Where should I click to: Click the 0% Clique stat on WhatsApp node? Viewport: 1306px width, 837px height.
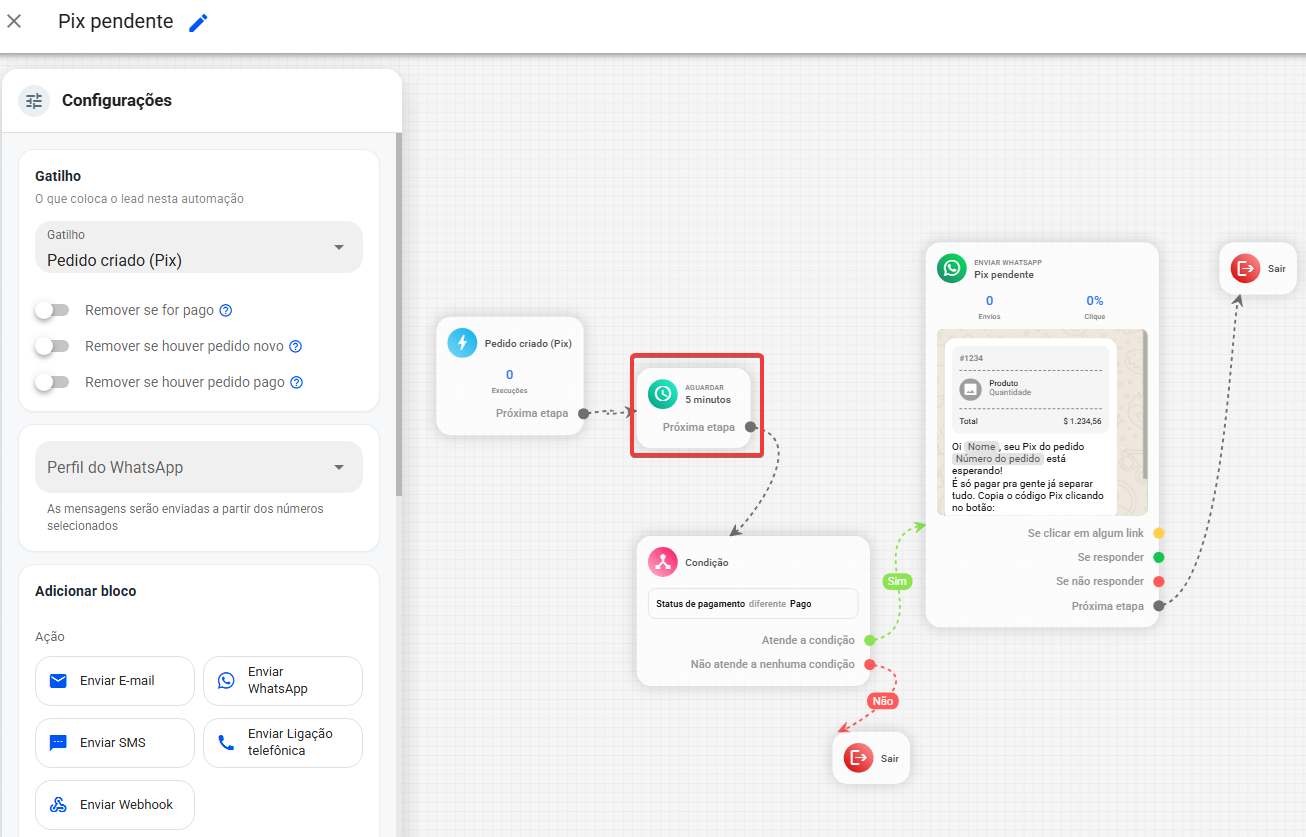pyautogui.click(x=1095, y=307)
